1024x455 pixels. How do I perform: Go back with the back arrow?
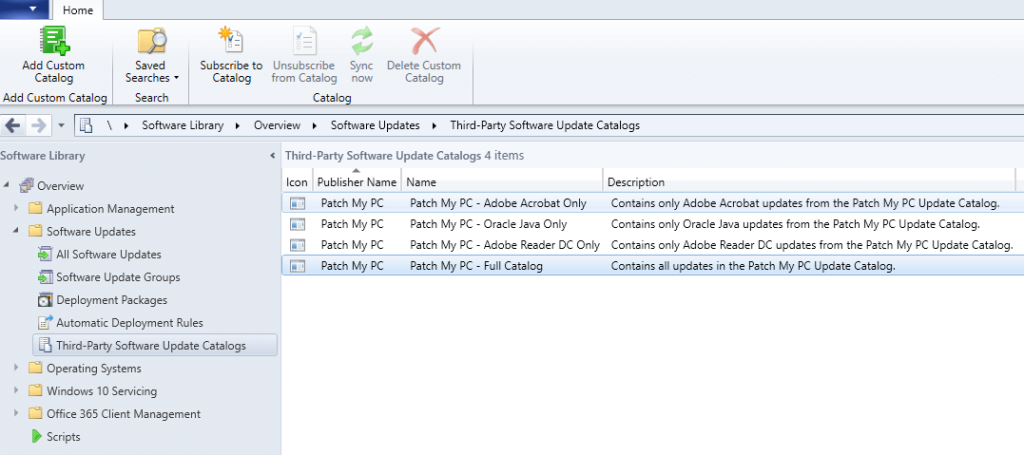click(12, 125)
